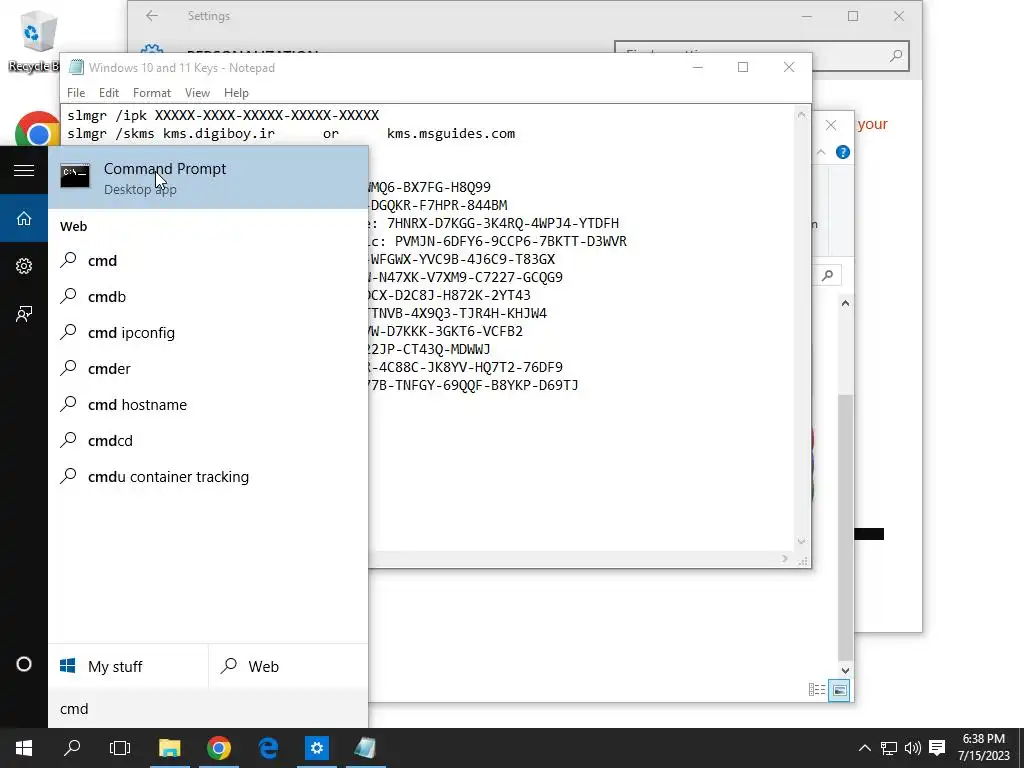1024x768 pixels.
Task: Open Notepad File menu
Action: [x=76, y=93]
